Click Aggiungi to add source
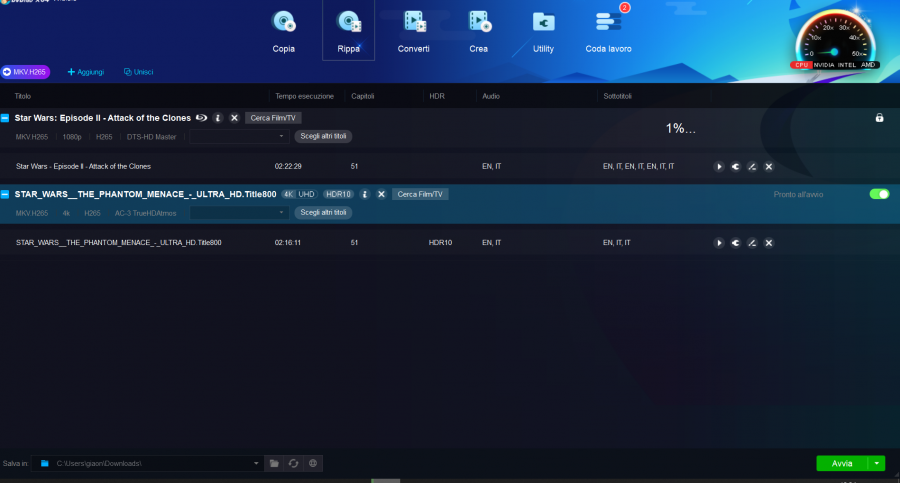This screenshot has width=900, height=483. (86, 72)
